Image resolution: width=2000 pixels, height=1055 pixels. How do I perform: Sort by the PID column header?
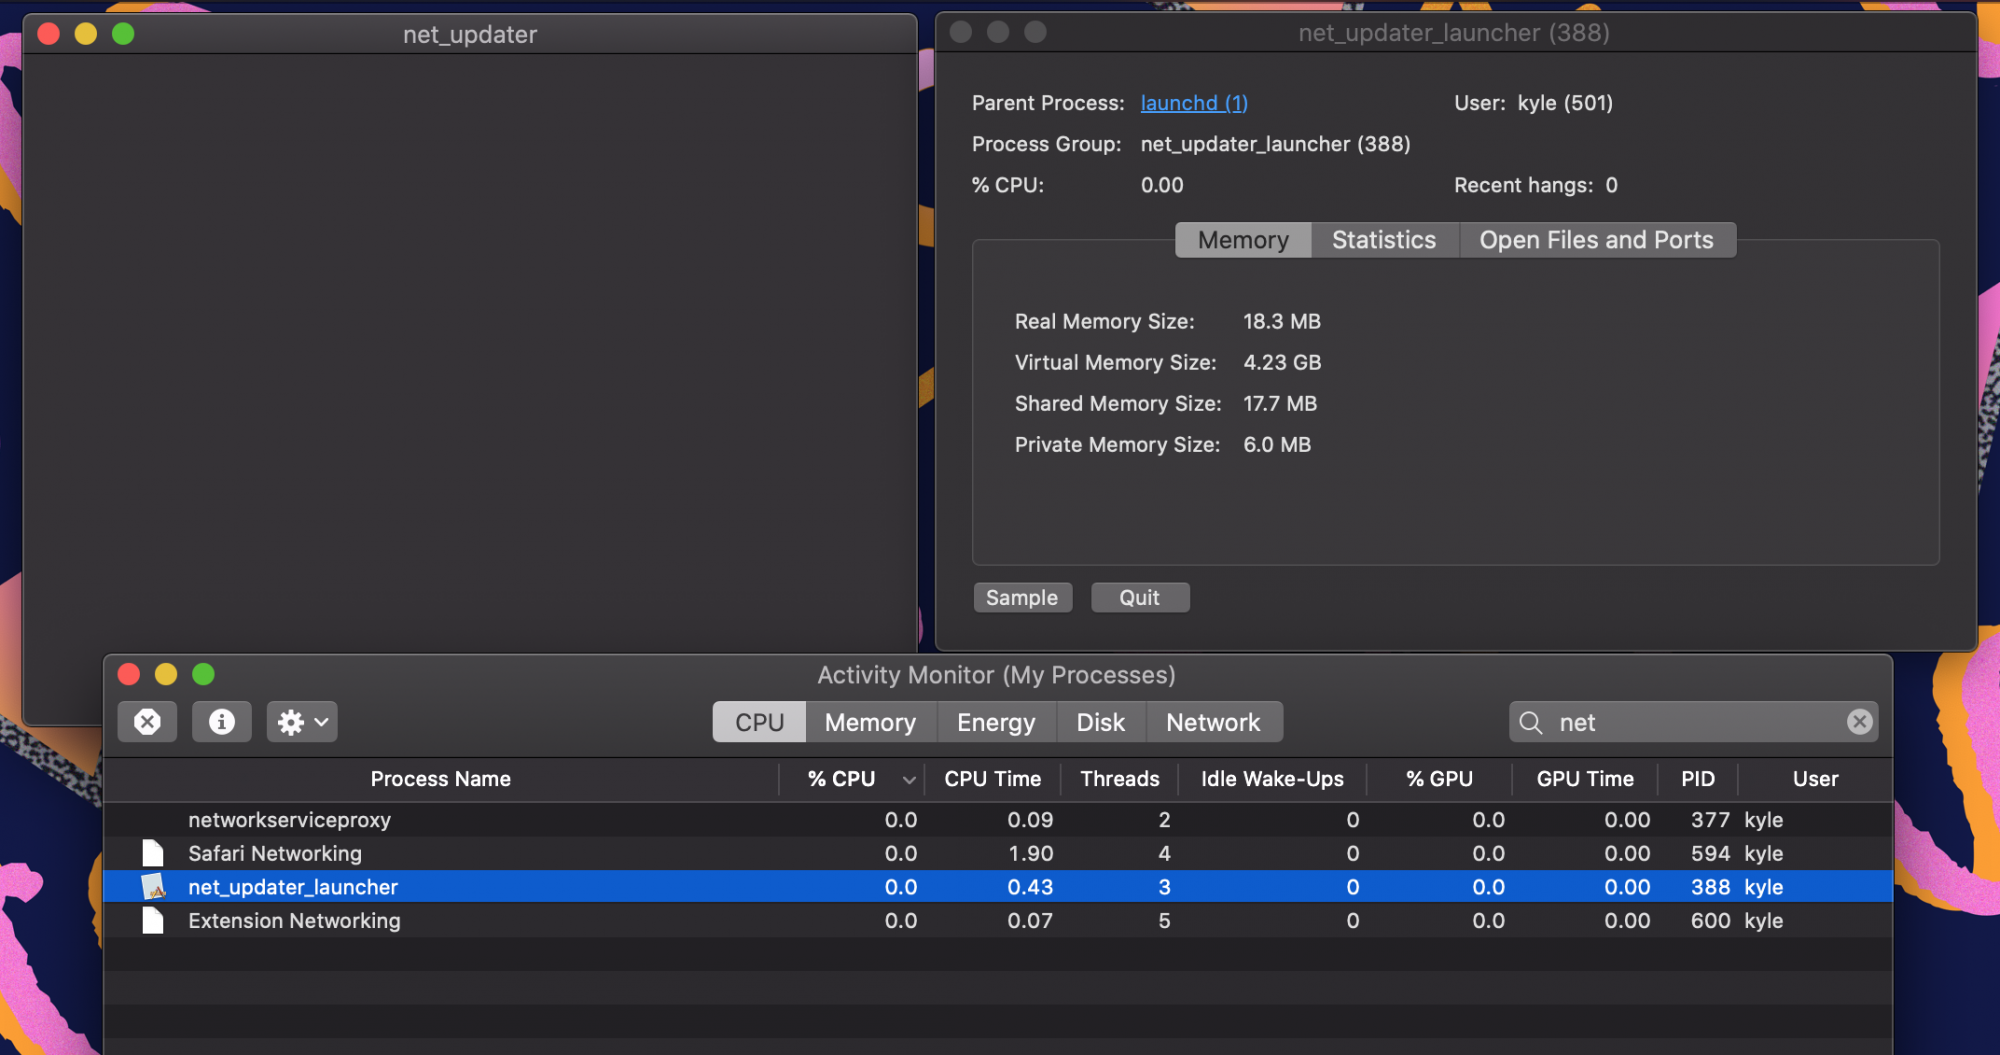point(1698,779)
